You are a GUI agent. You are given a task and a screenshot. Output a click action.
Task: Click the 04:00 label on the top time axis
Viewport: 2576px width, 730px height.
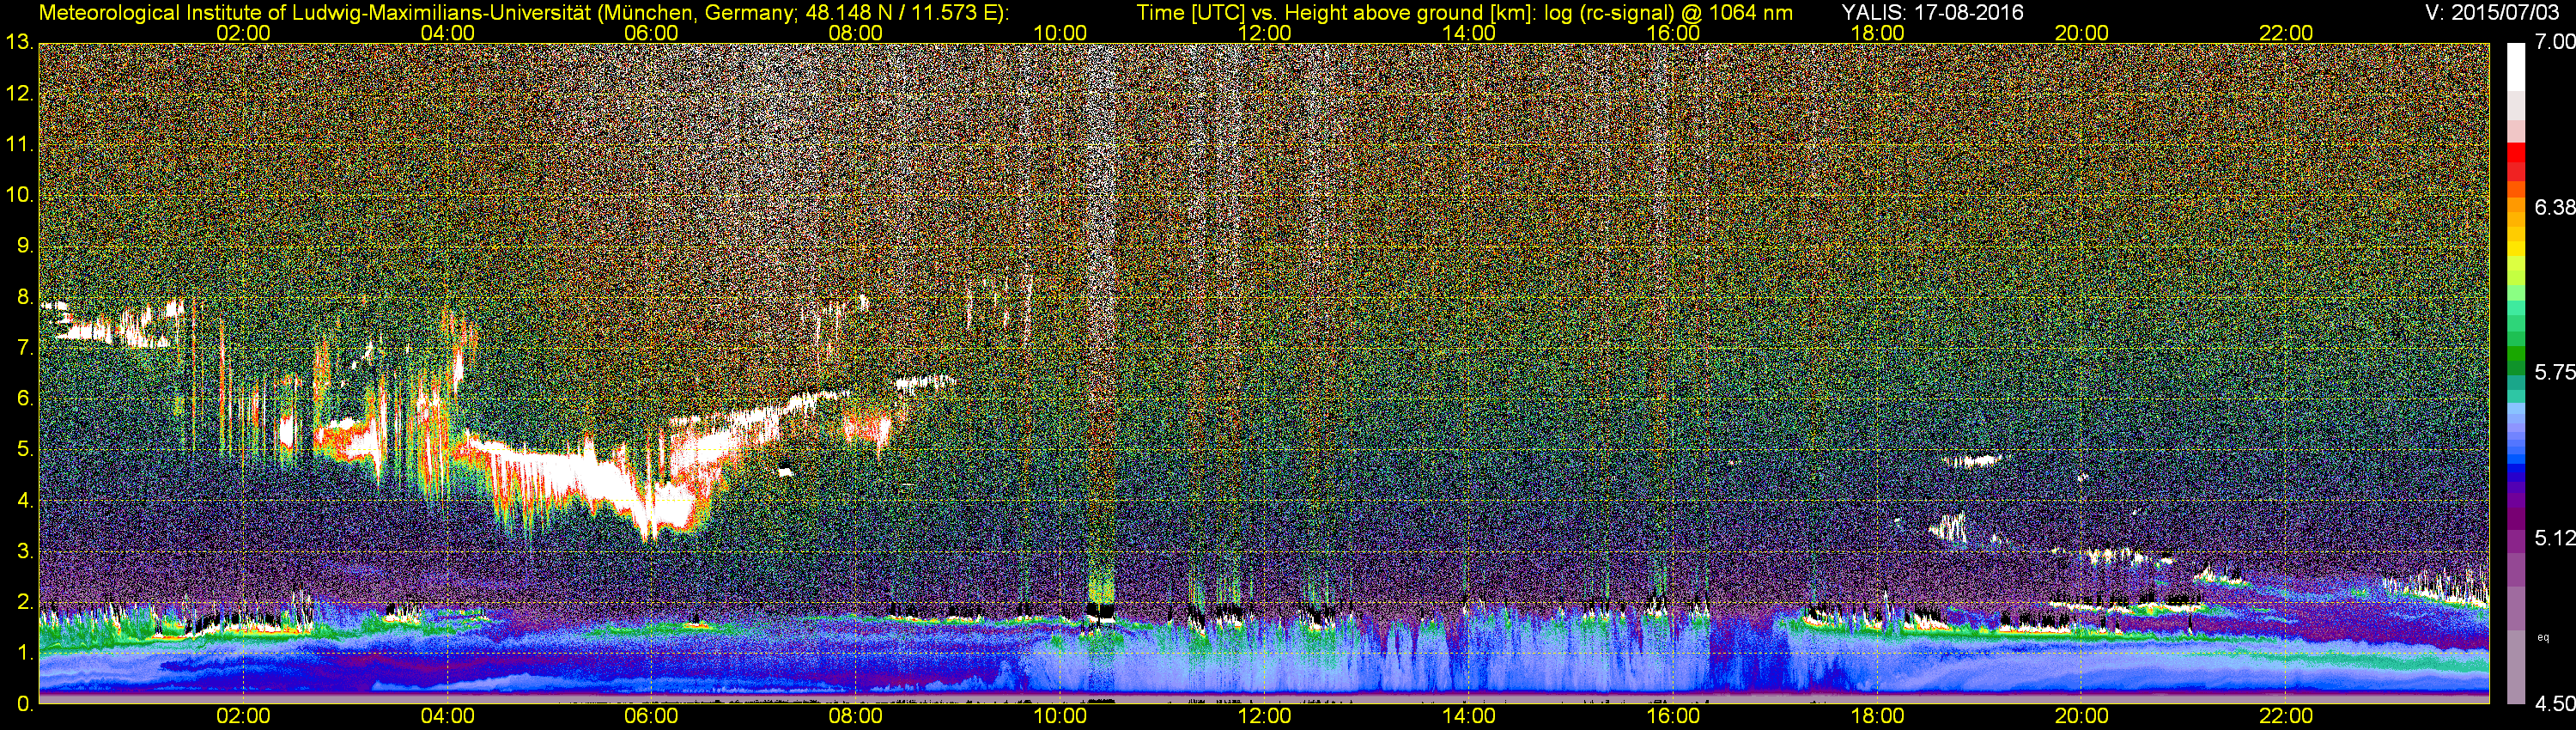(447, 33)
